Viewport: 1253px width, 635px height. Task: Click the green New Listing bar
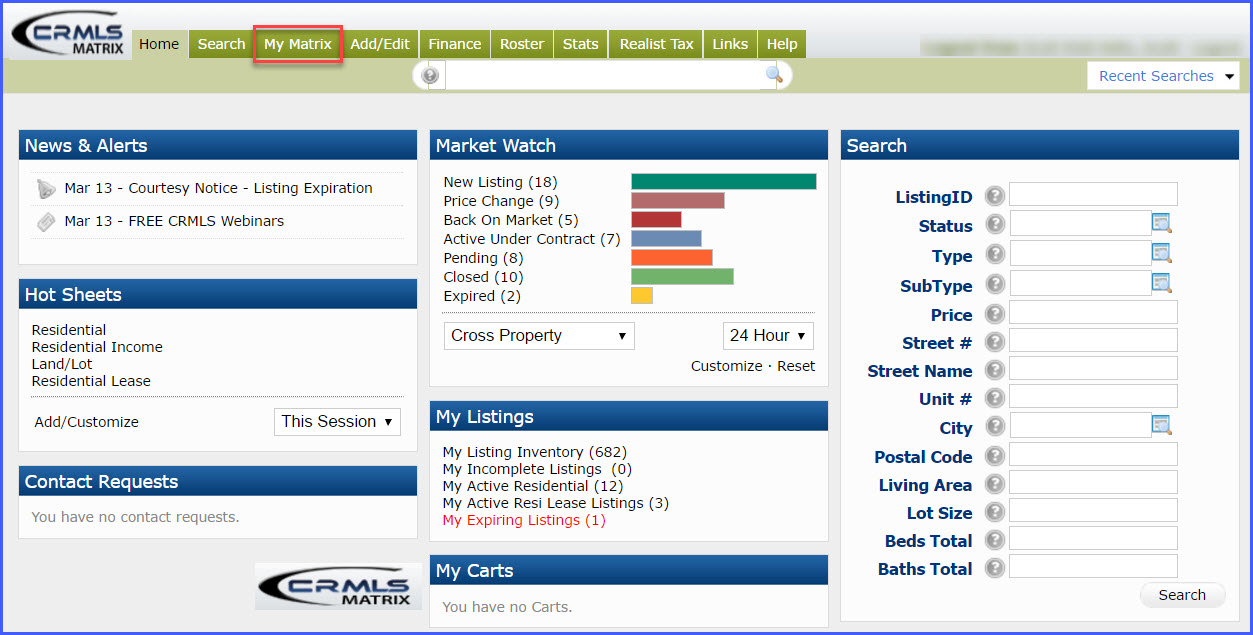[x=723, y=182]
